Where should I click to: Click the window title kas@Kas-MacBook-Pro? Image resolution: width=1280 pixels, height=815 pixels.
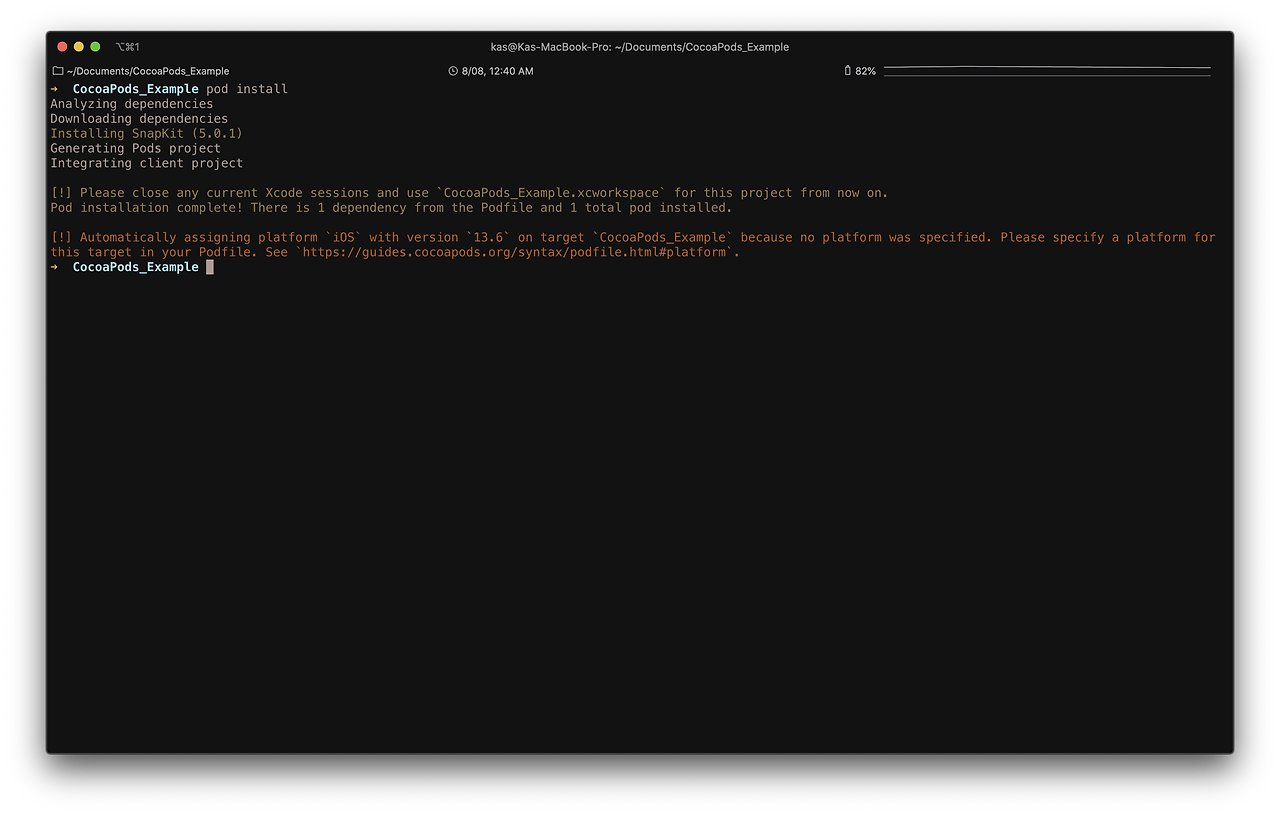pos(639,47)
